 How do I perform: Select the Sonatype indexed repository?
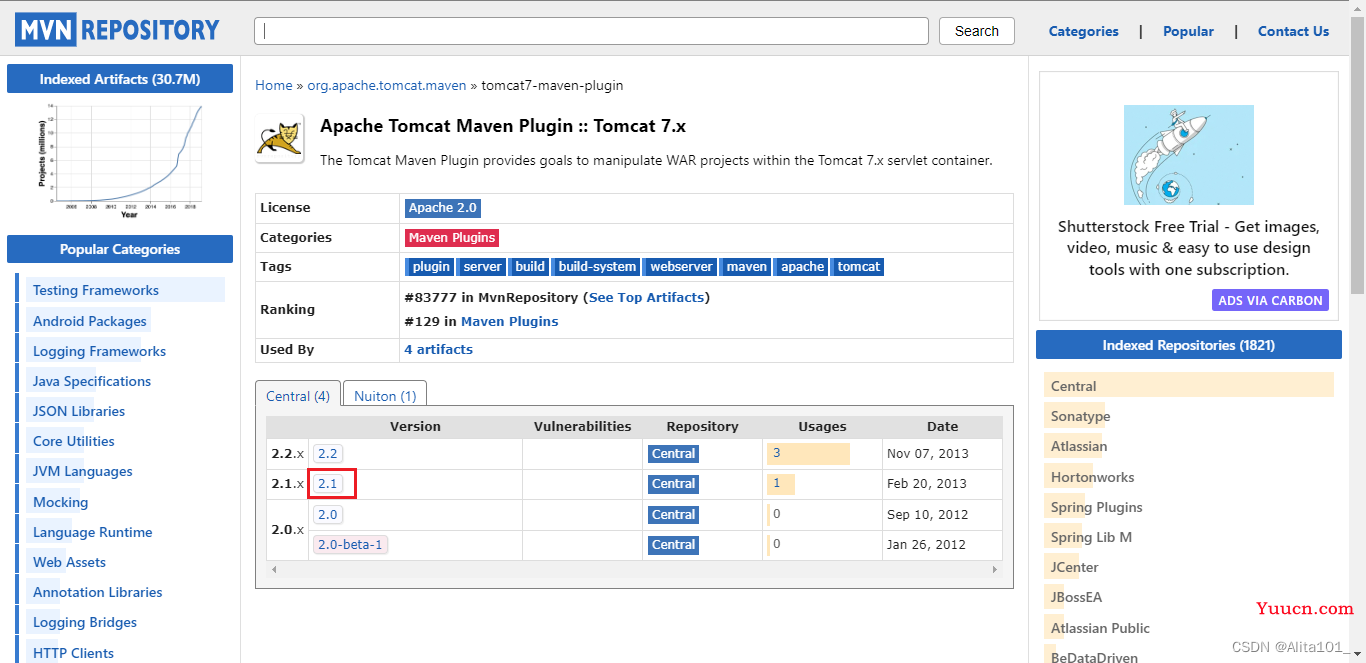point(1081,416)
